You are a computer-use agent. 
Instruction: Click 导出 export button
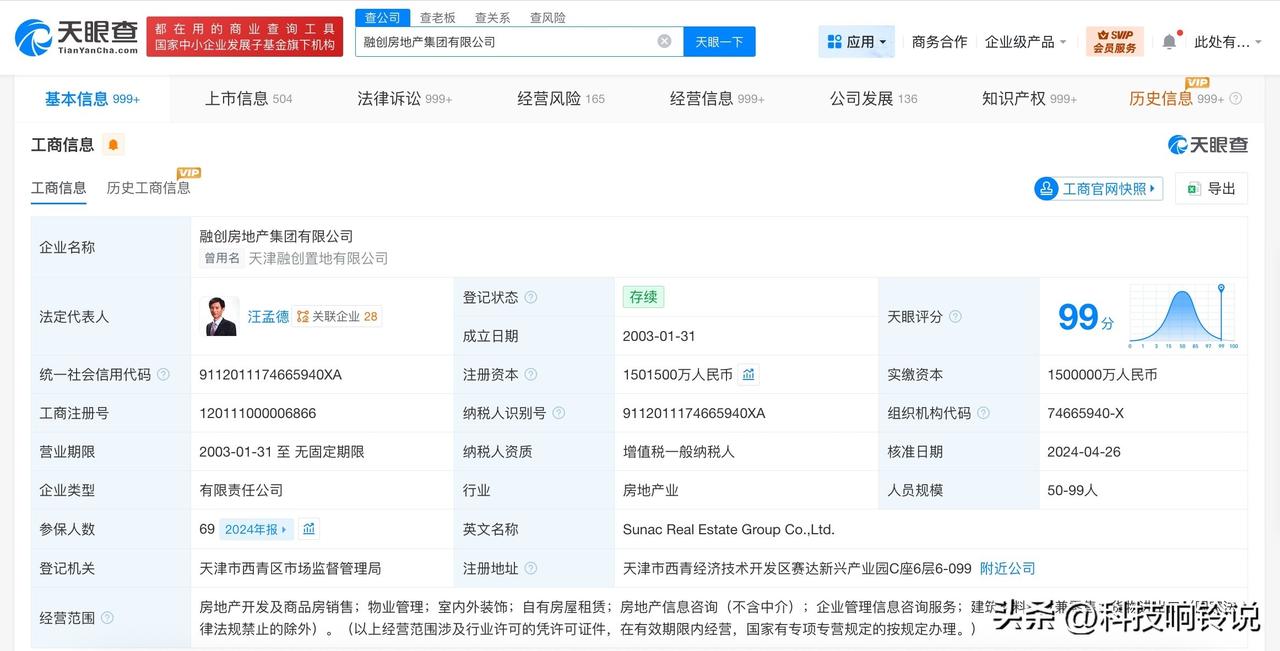pos(1211,188)
